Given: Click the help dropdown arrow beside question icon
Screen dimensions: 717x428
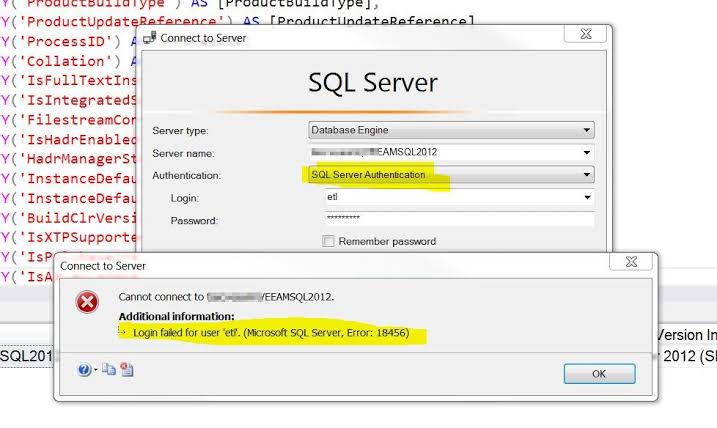Looking at the screenshot, I should 95,370.
